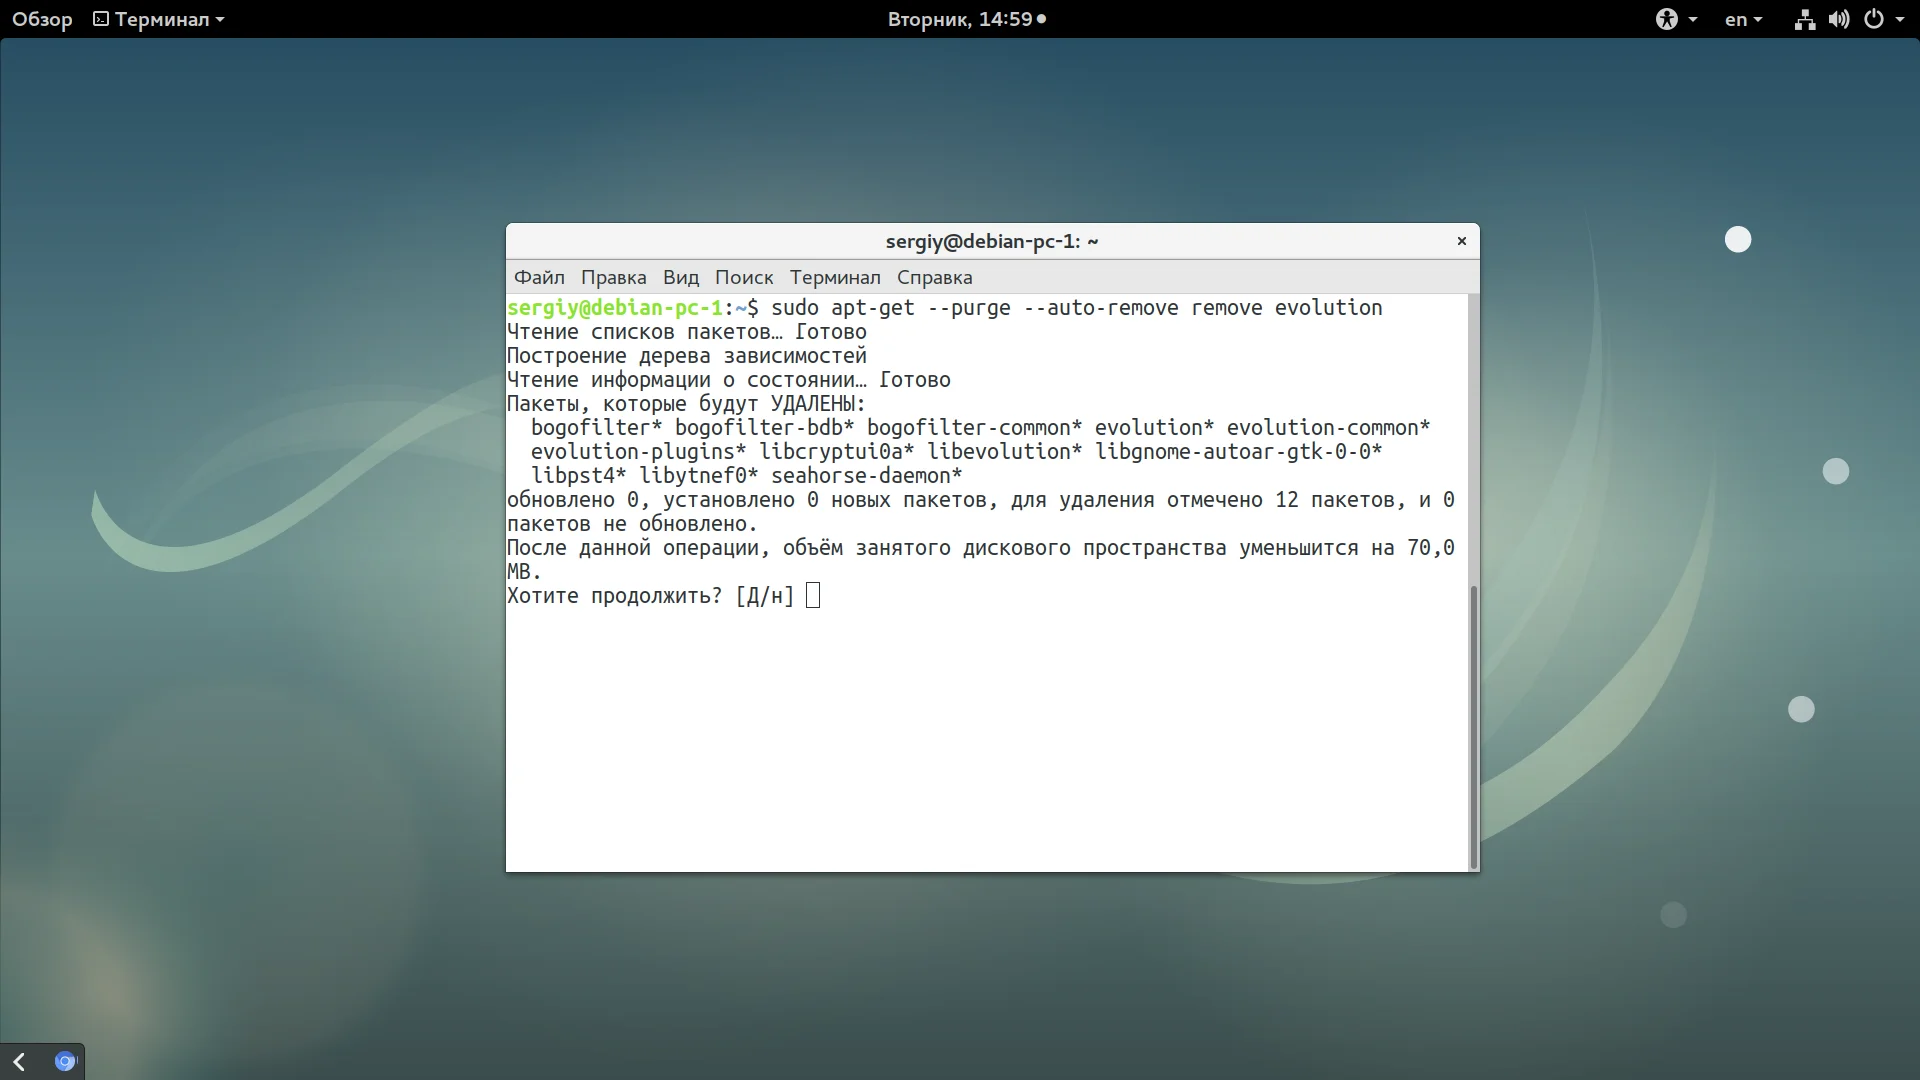Open the Поиск menu
The height and width of the screenshot is (1080, 1920).
pyautogui.click(x=743, y=277)
